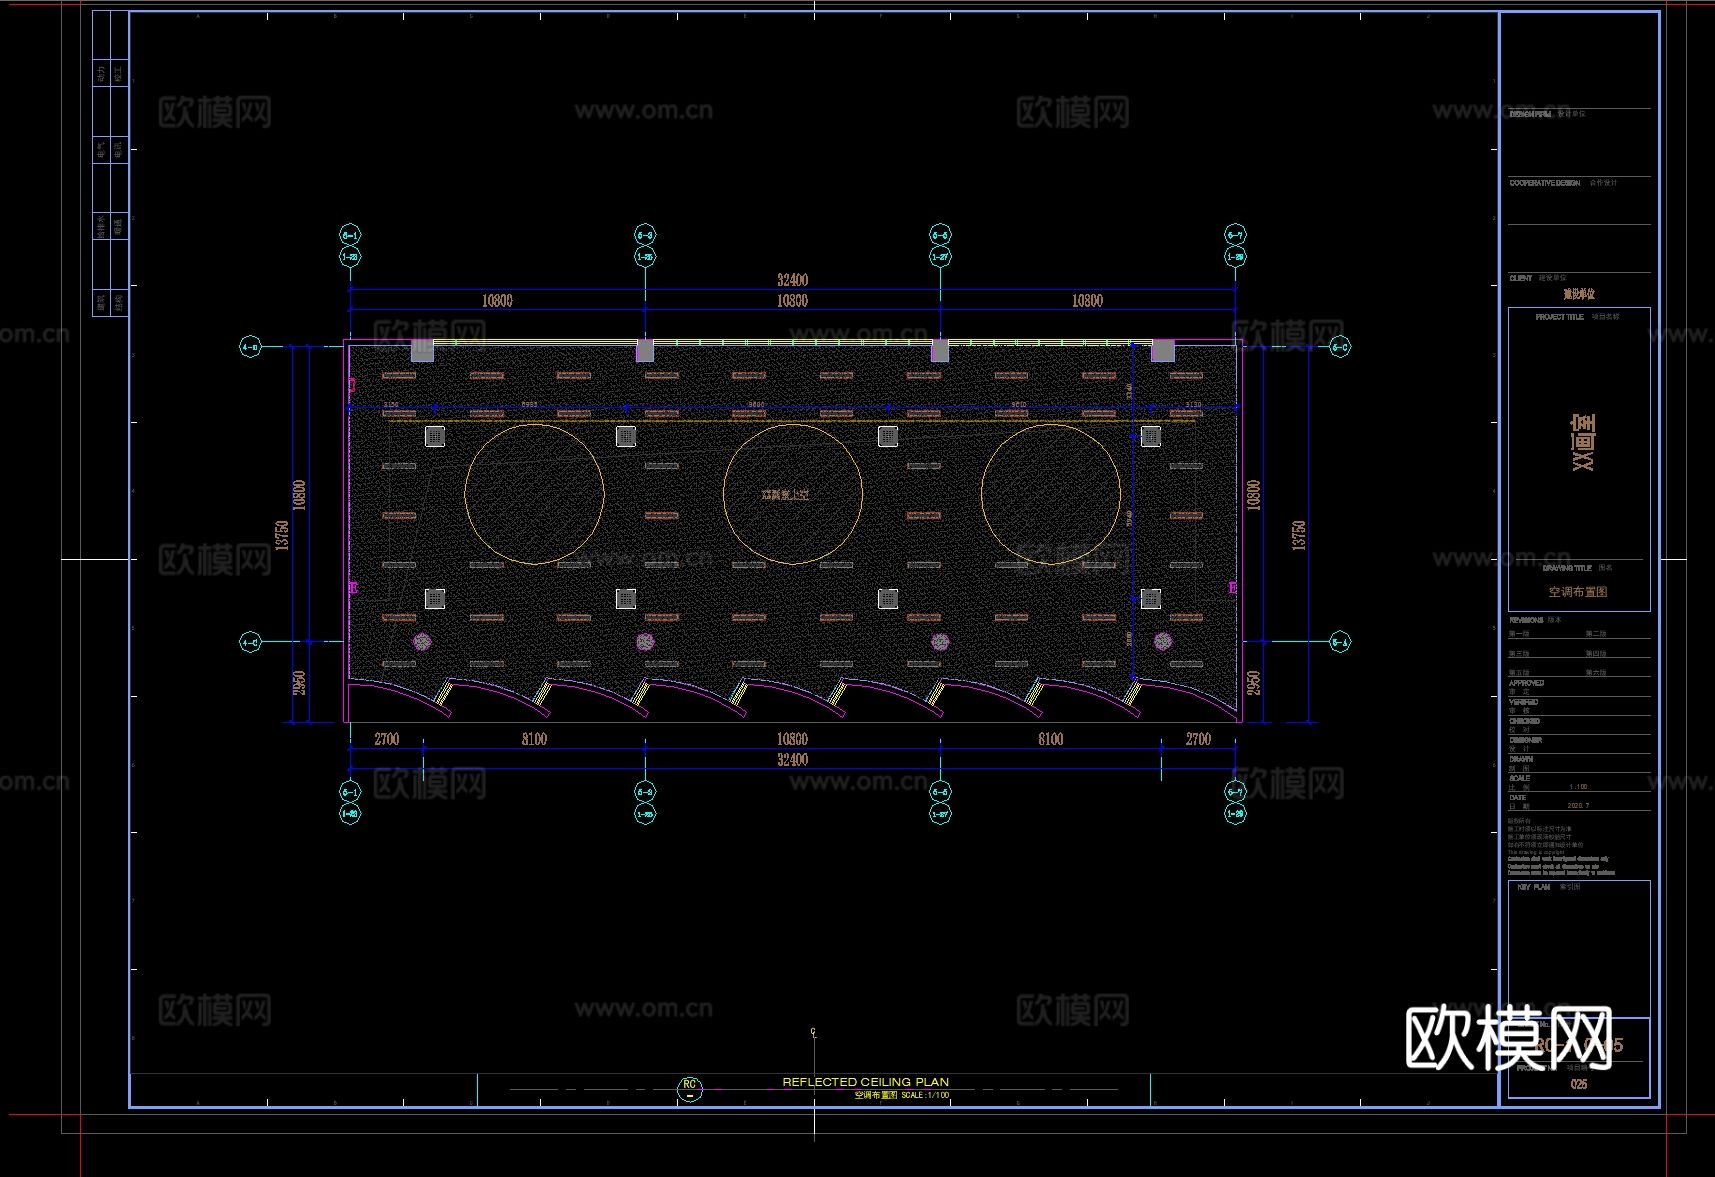Select the leftmost yellow ceiling circle outline
Image resolution: width=1715 pixels, height=1177 pixels.
point(534,494)
